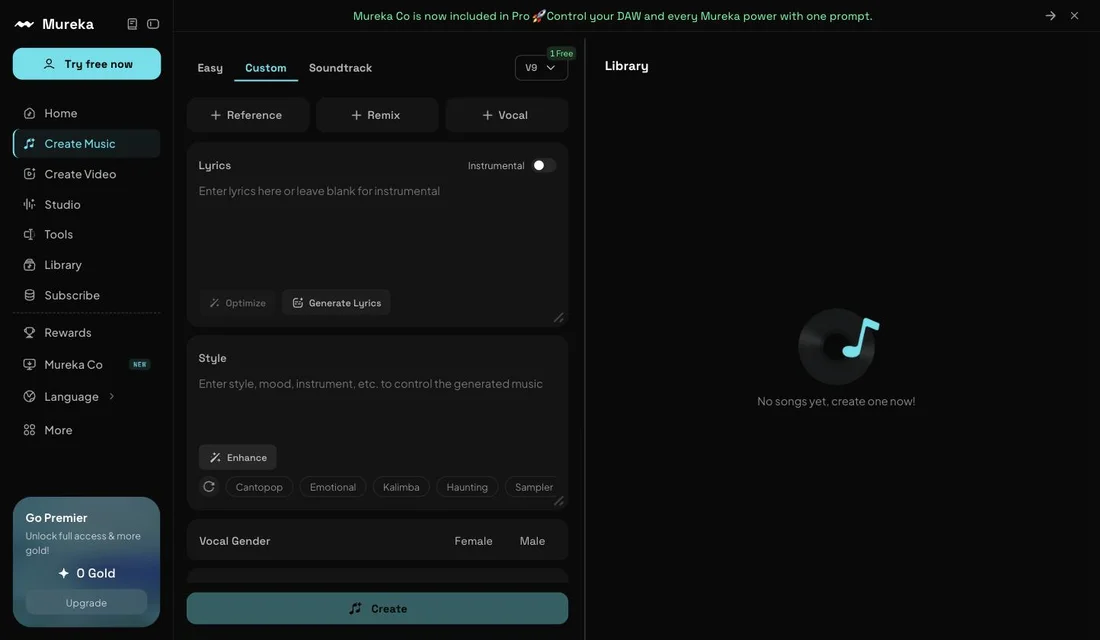1100x640 pixels.
Task: Add the Cantopop style tag
Action: (259, 487)
